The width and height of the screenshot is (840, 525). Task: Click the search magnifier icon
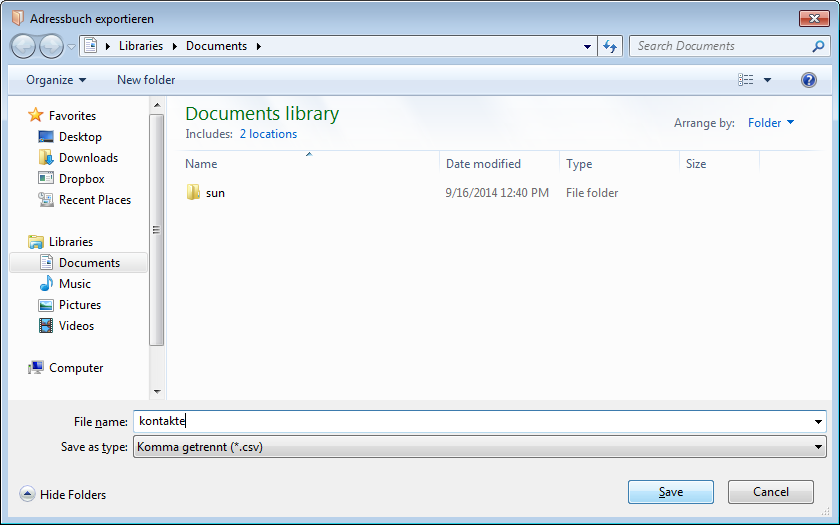(818, 46)
